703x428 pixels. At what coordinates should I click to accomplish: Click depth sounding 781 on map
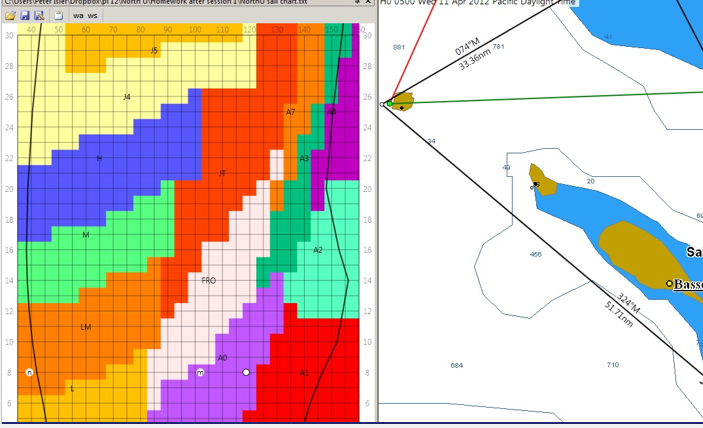(499, 46)
